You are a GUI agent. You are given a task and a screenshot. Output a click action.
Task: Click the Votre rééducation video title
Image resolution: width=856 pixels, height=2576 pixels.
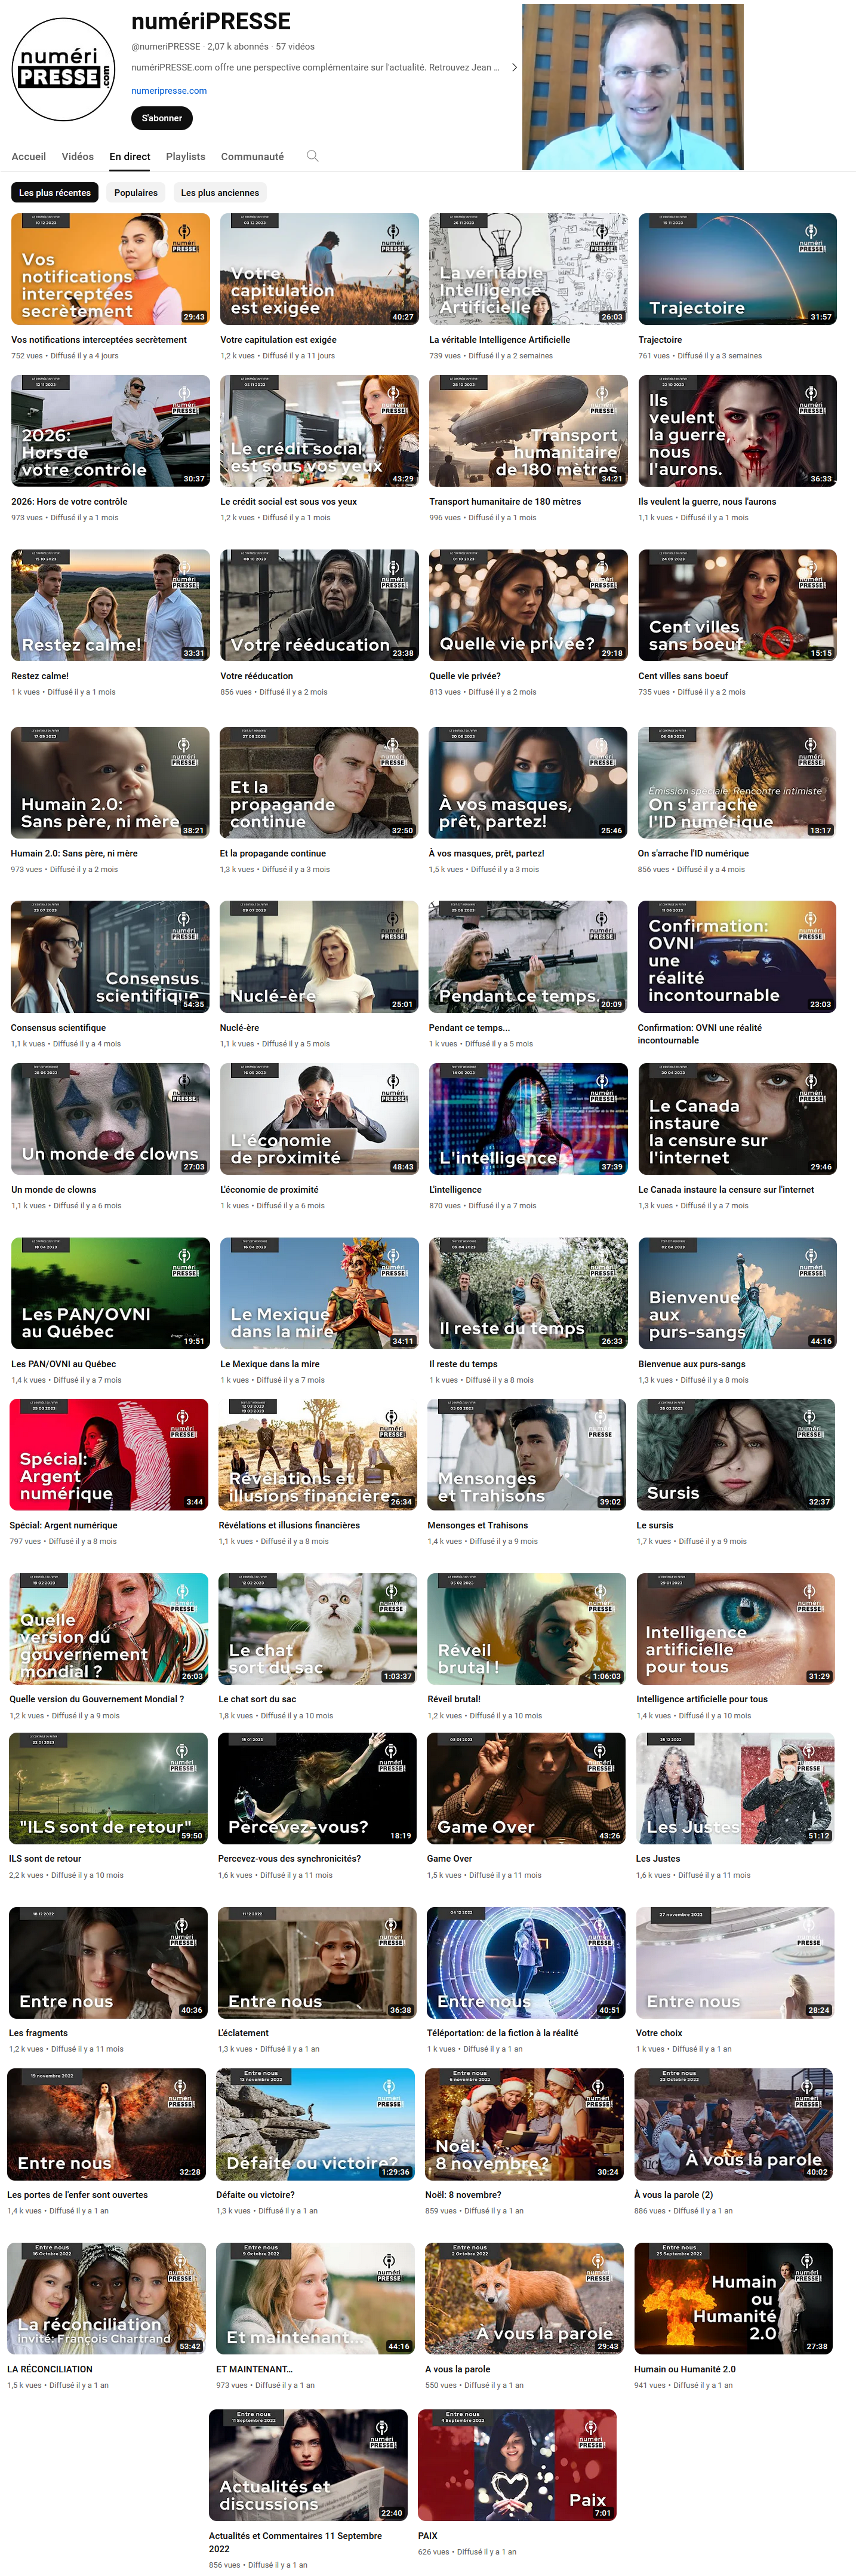click(x=256, y=676)
